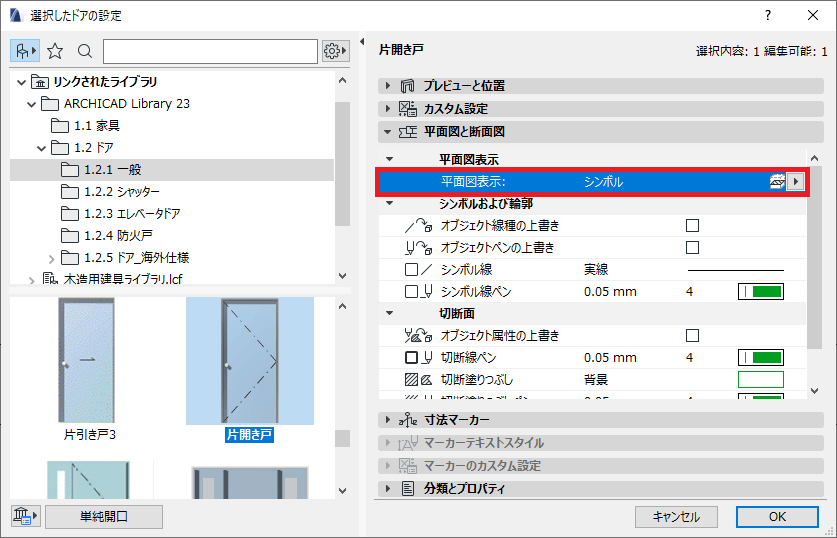Select the 1.2.1 一般 folder
Image resolution: width=837 pixels, height=538 pixels.
click(x=172, y=170)
